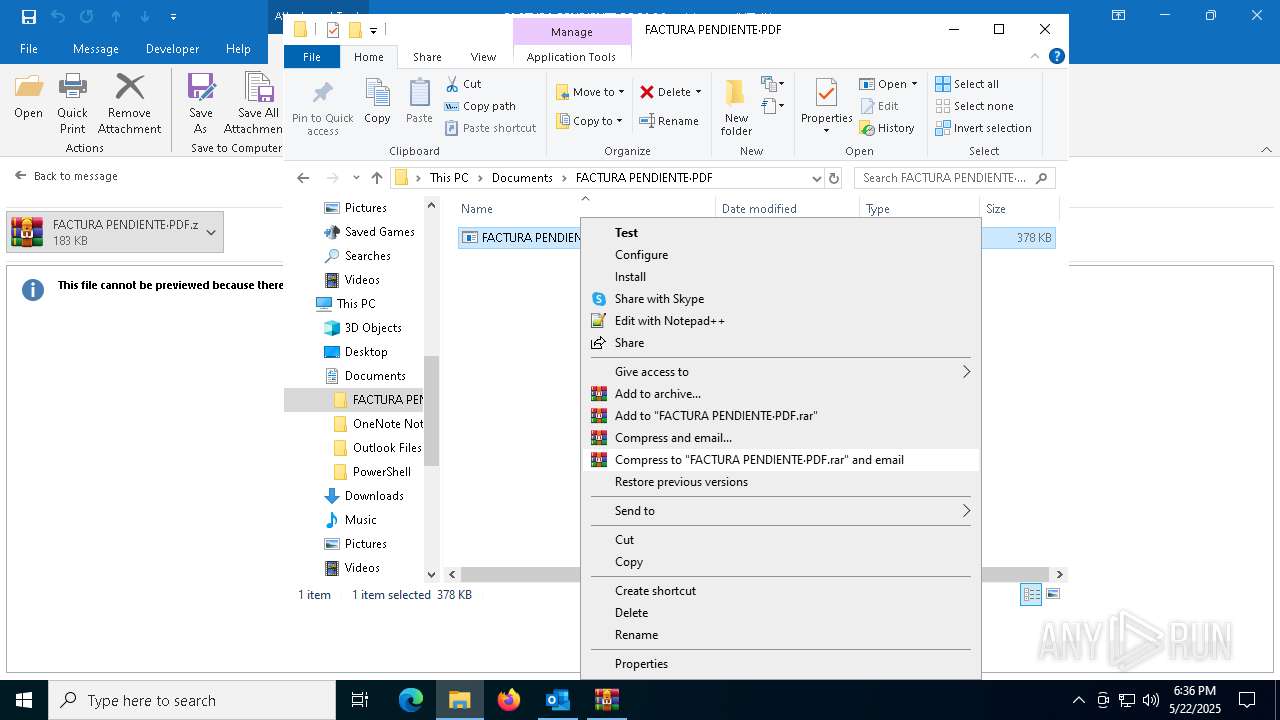Create a New folder
Screen dimensions: 1280x720
coord(736,108)
